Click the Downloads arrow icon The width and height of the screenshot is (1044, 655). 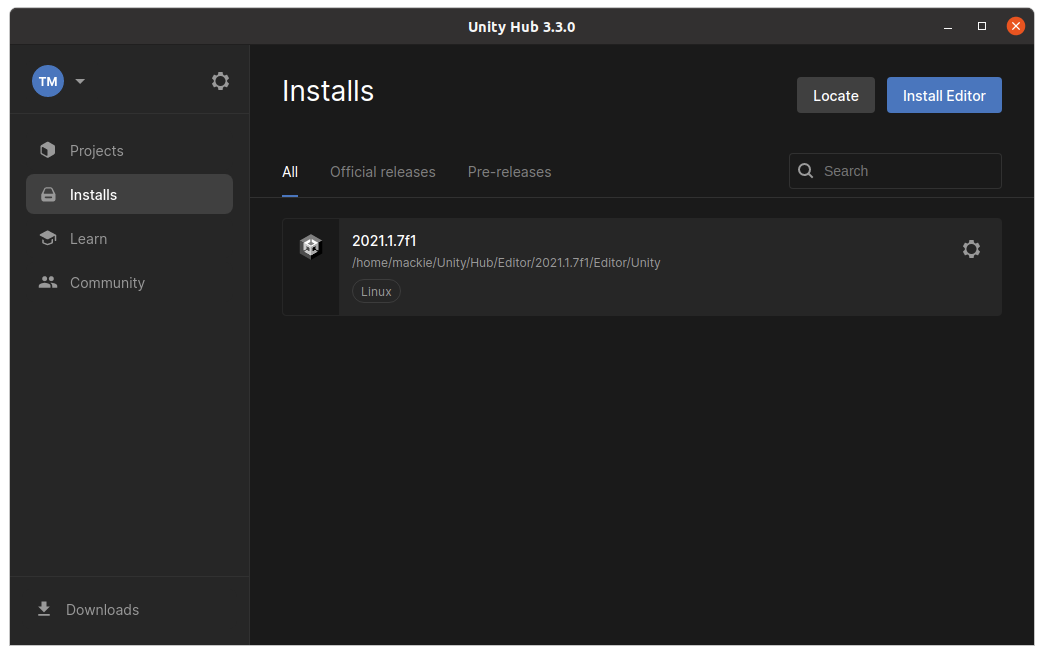click(44, 609)
